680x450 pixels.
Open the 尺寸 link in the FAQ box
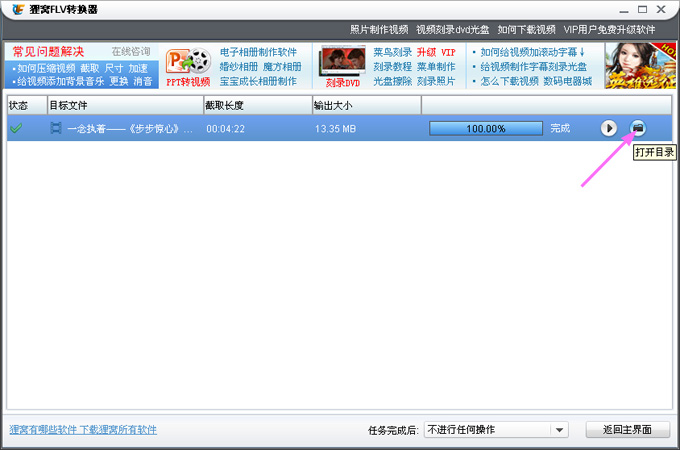pyautogui.click(x=114, y=68)
